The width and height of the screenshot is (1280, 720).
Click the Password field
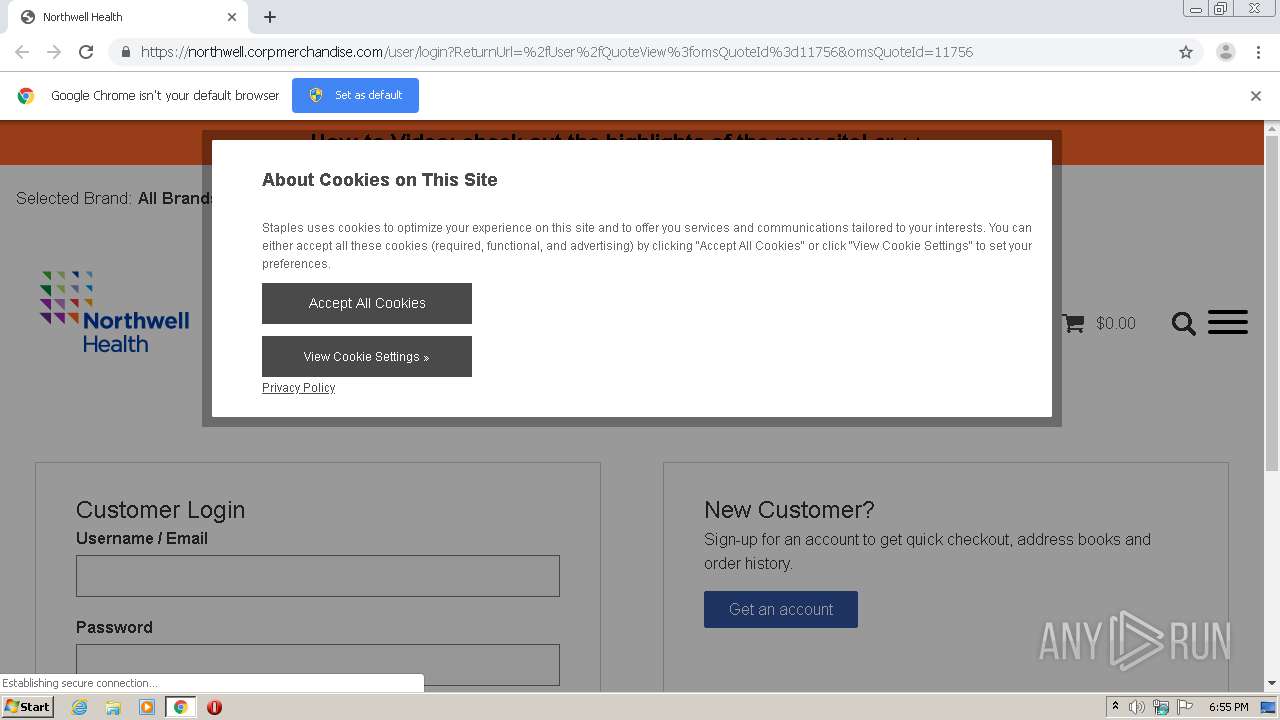[x=318, y=665]
